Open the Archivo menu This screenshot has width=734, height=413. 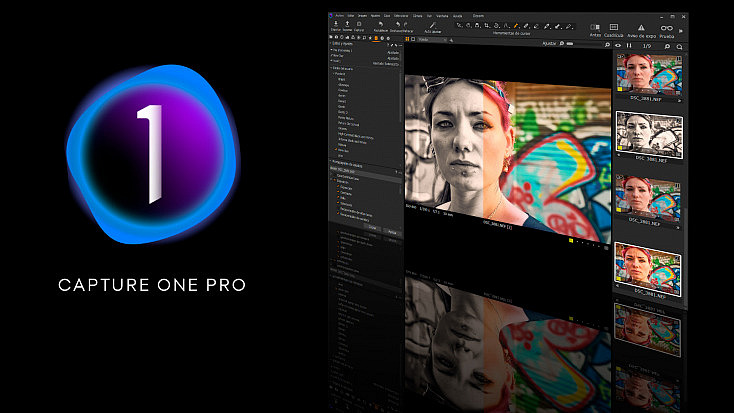pos(339,15)
